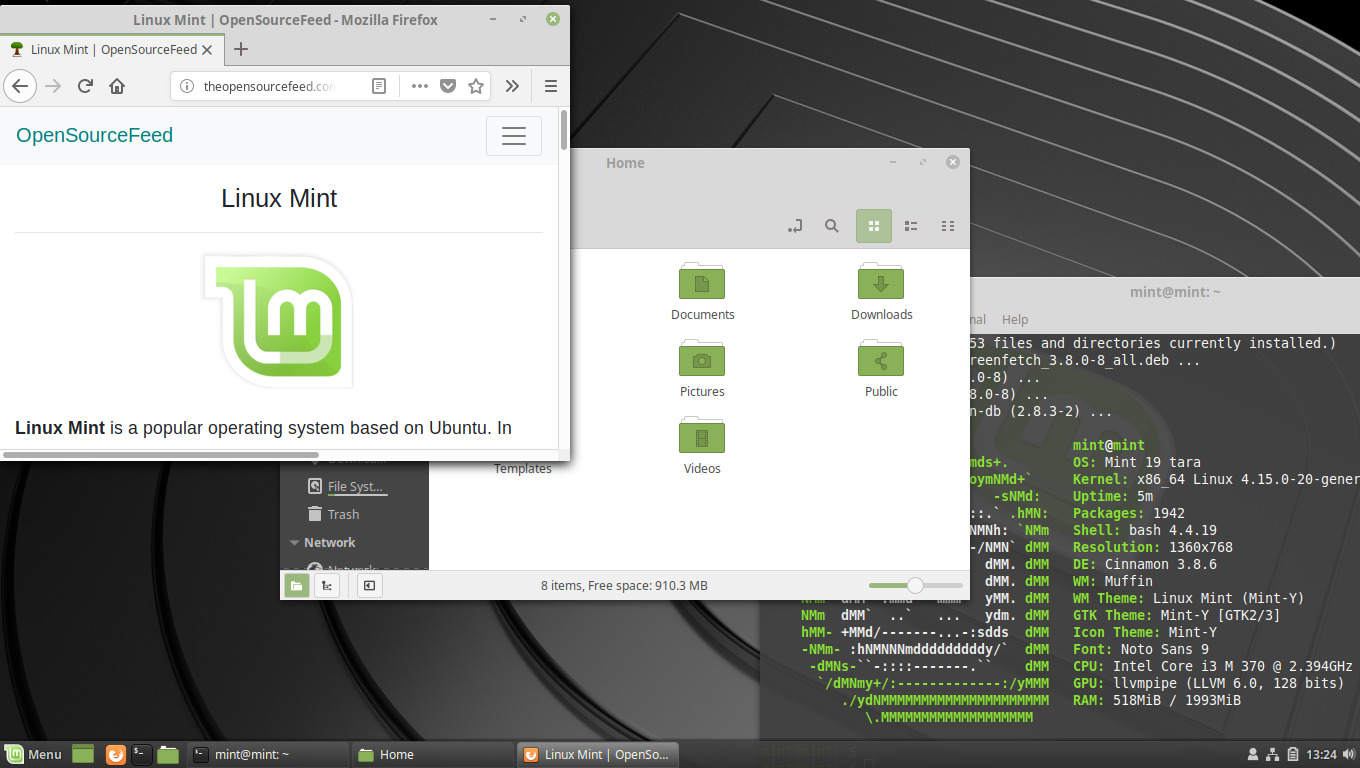Open a new Firefox tab with plus button
The image size is (1360, 768).
coord(240,49)
